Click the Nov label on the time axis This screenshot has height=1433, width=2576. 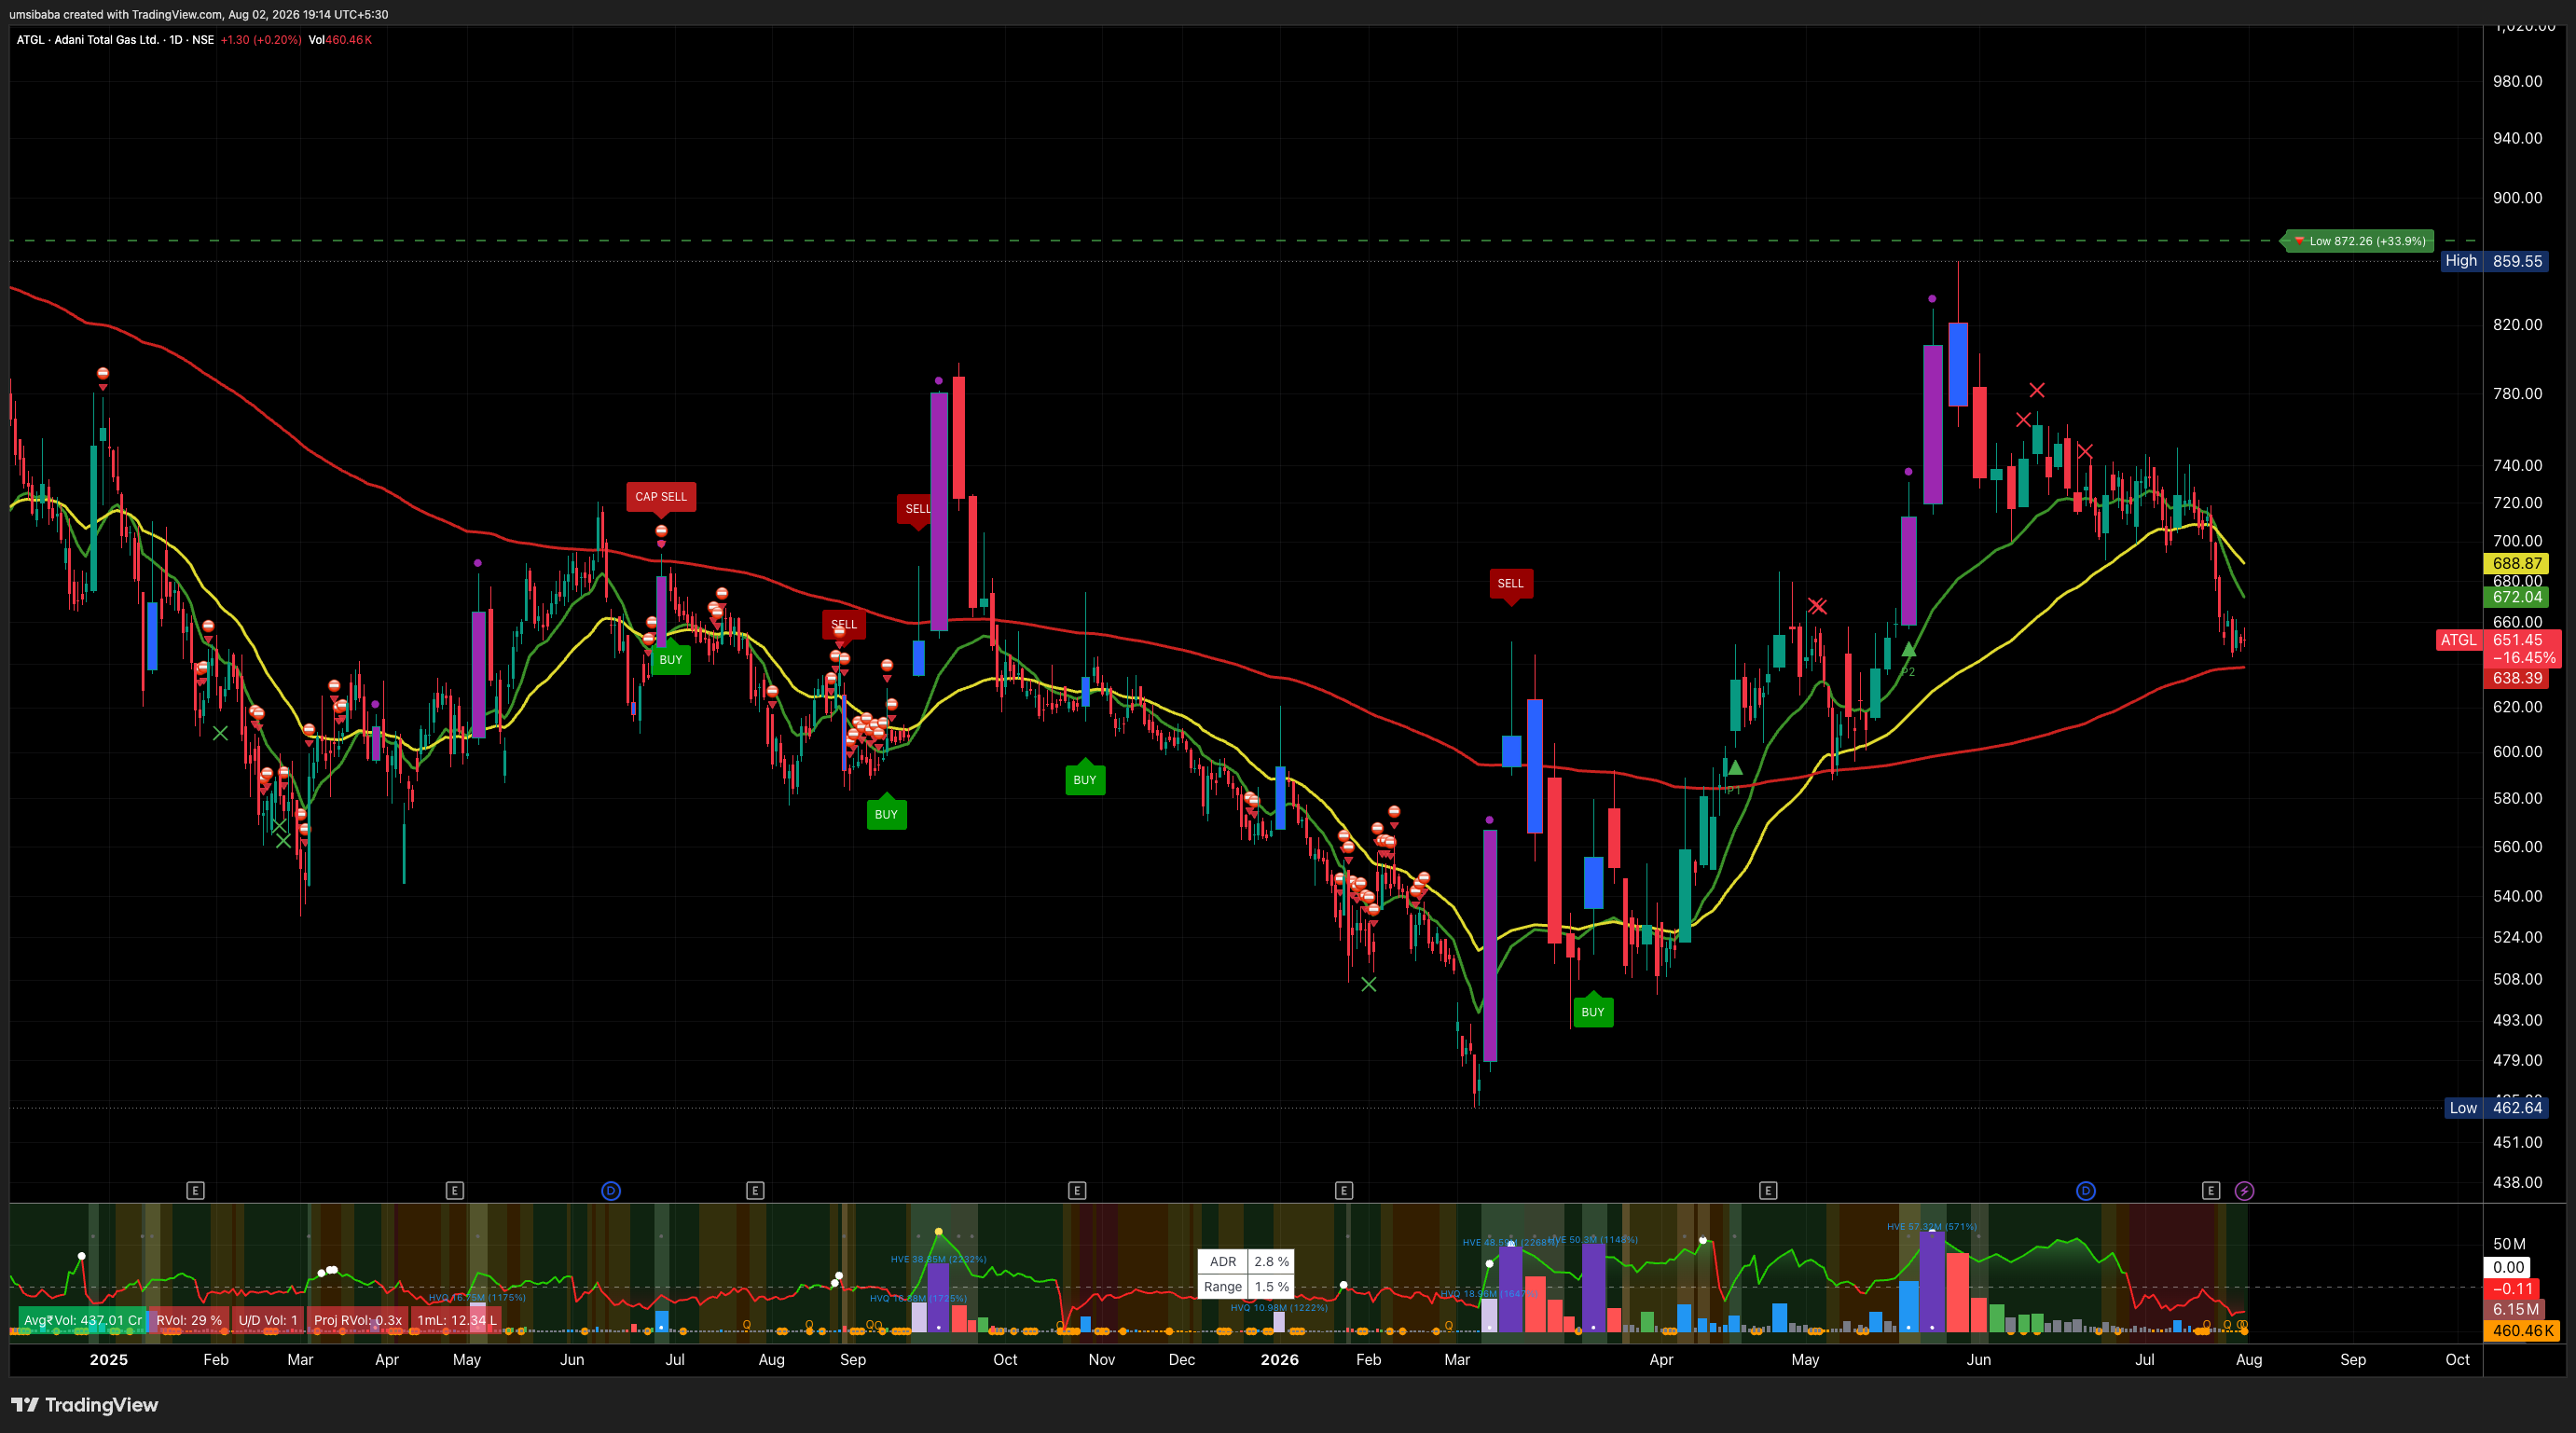tap(1102, 1359)
